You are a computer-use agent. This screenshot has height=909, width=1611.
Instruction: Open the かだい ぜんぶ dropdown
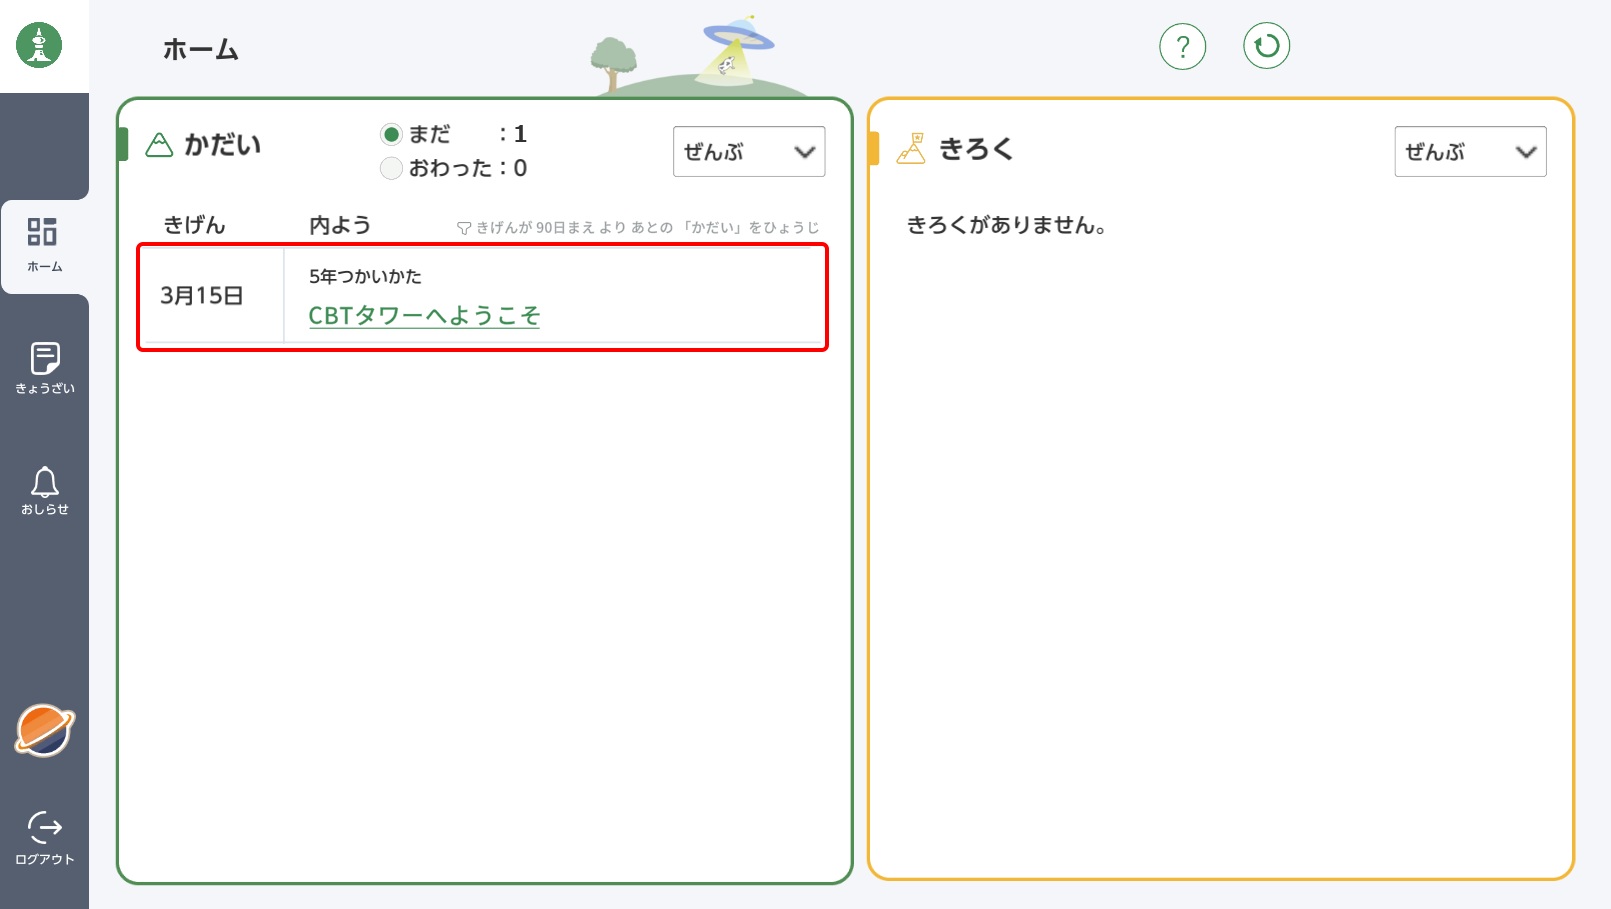pos(748,152)
